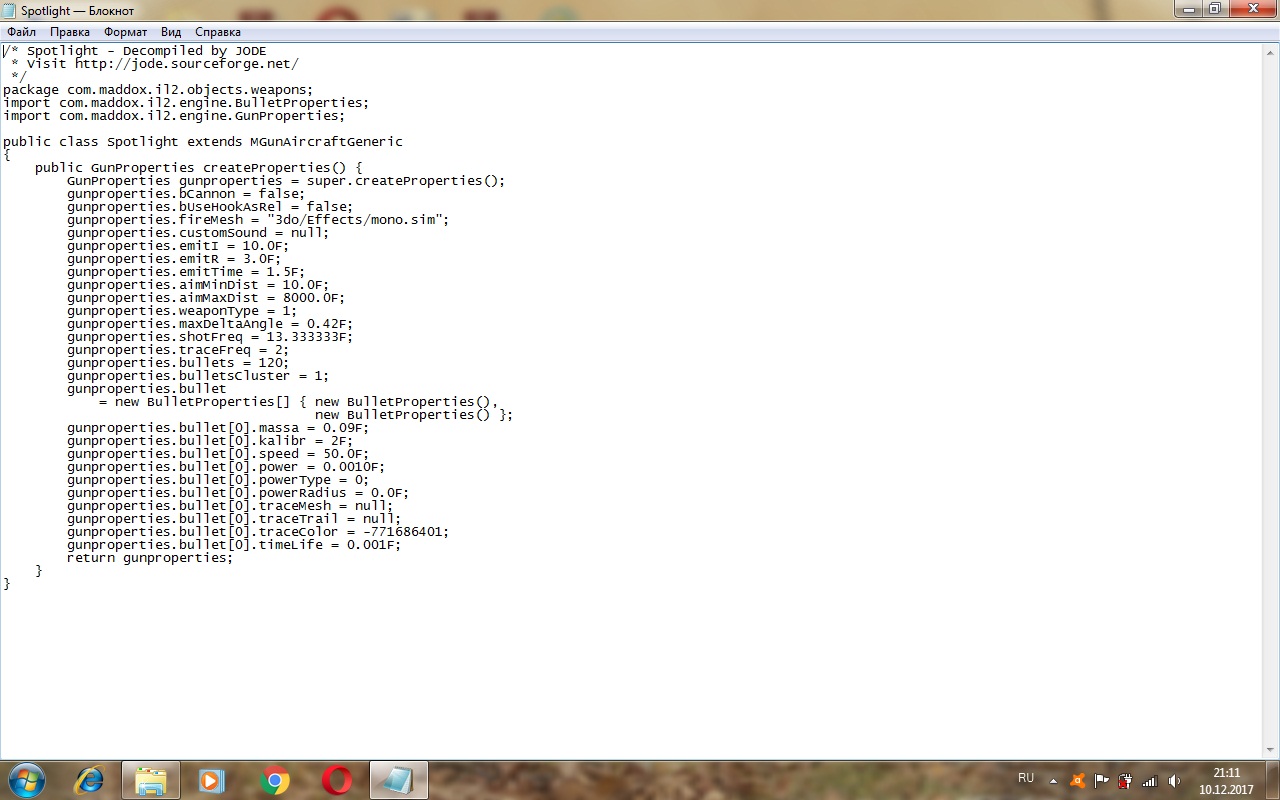Open the Формат menu
The width and height of the screenshot is (1280, 800).
click(x=126, y=32)
